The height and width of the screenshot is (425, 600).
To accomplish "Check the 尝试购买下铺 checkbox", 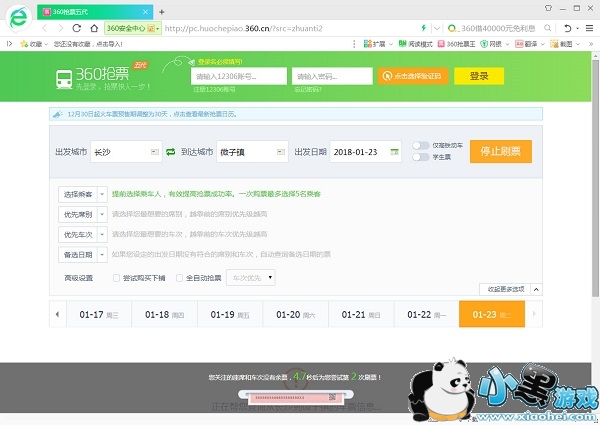I will click(x=116, y=278).
